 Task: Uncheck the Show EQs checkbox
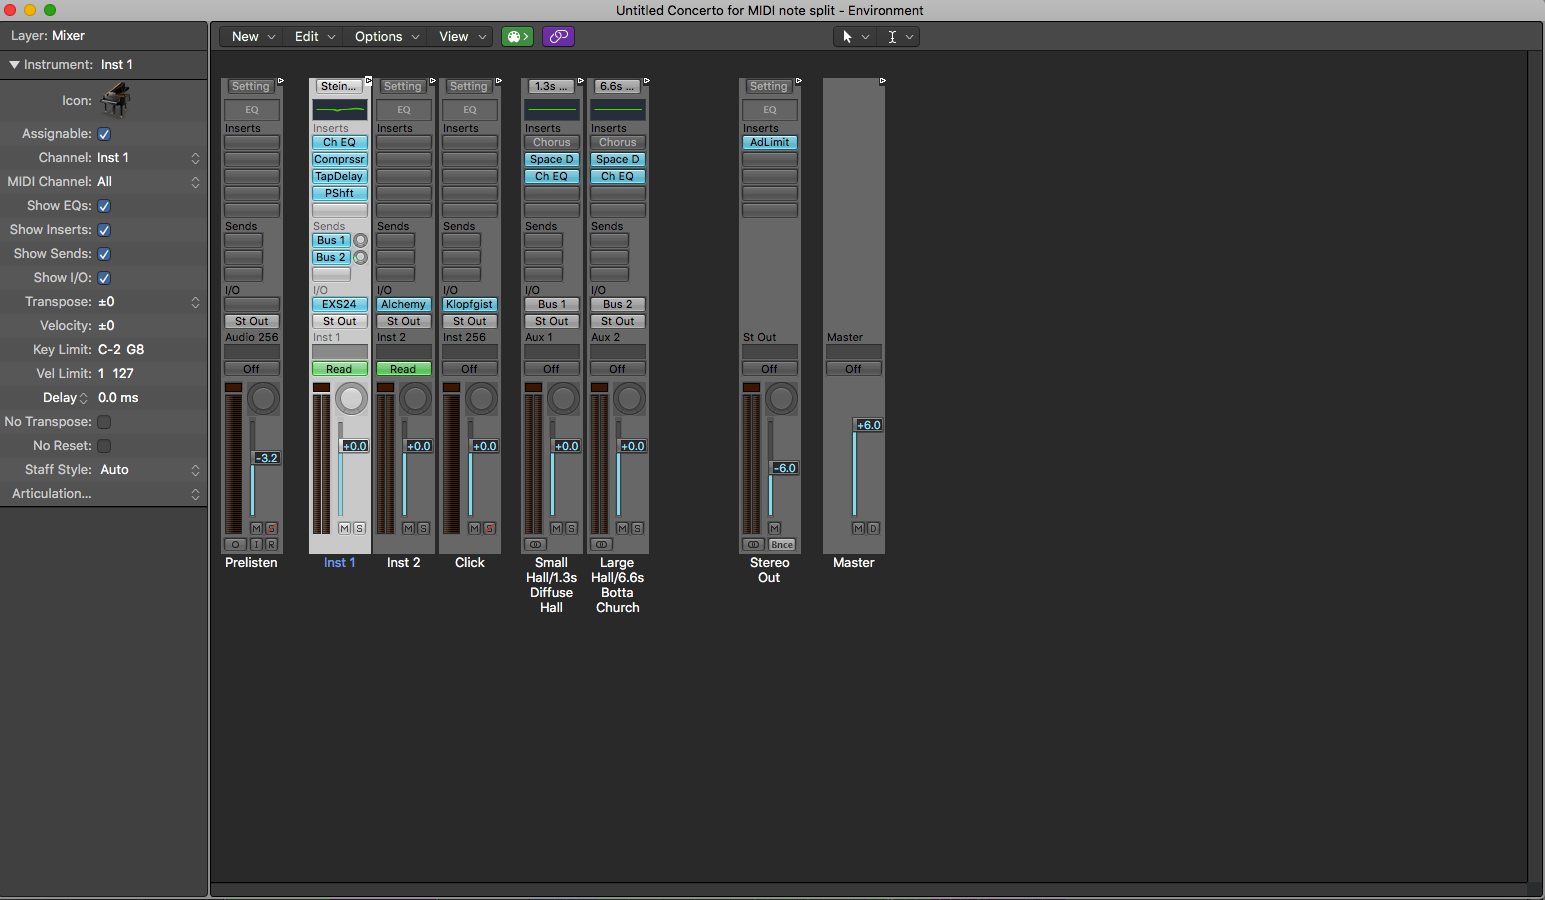click(104, 206)
